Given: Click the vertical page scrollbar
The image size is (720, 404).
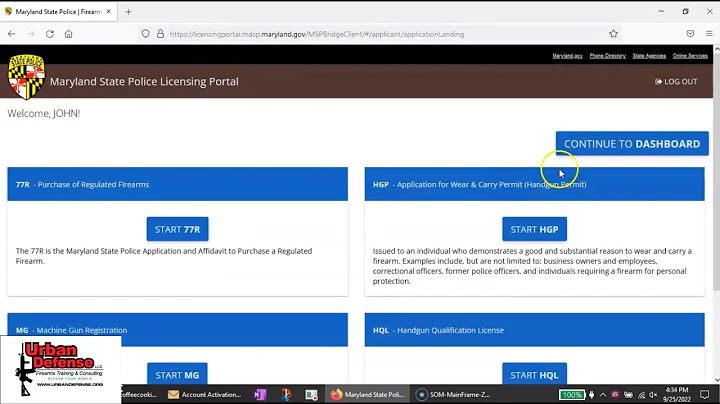Looking at the screenshot, I should [716, 171].
